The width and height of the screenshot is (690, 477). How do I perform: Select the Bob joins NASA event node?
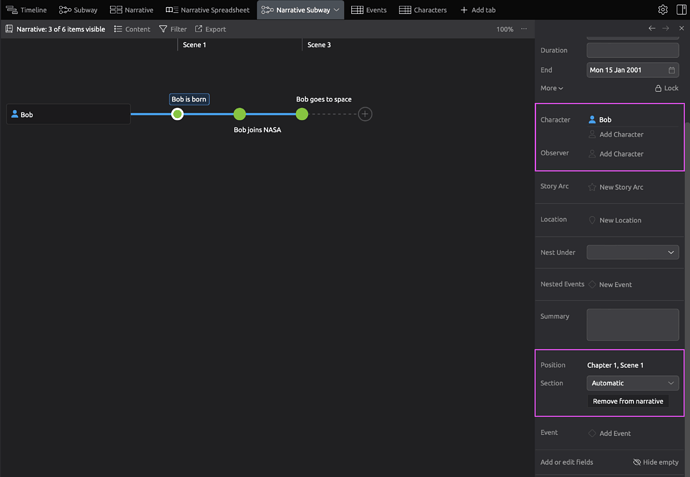[240, 114]
